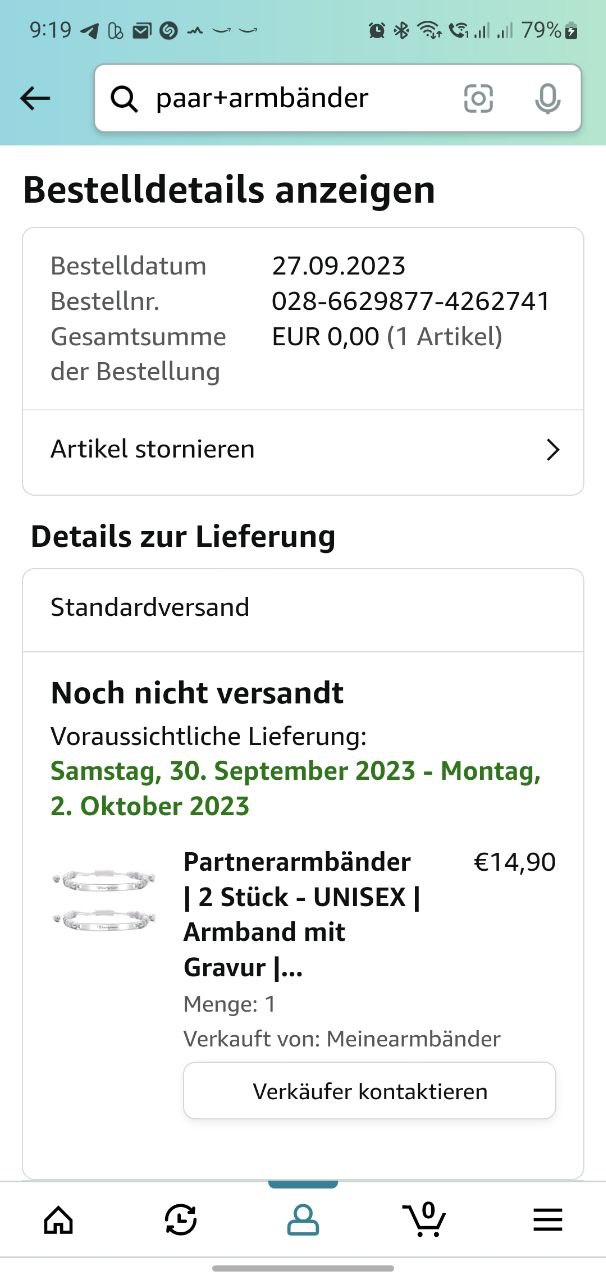Tap the search magnifier icon
The image size is (606, 1280).
[x=124, y=98]
